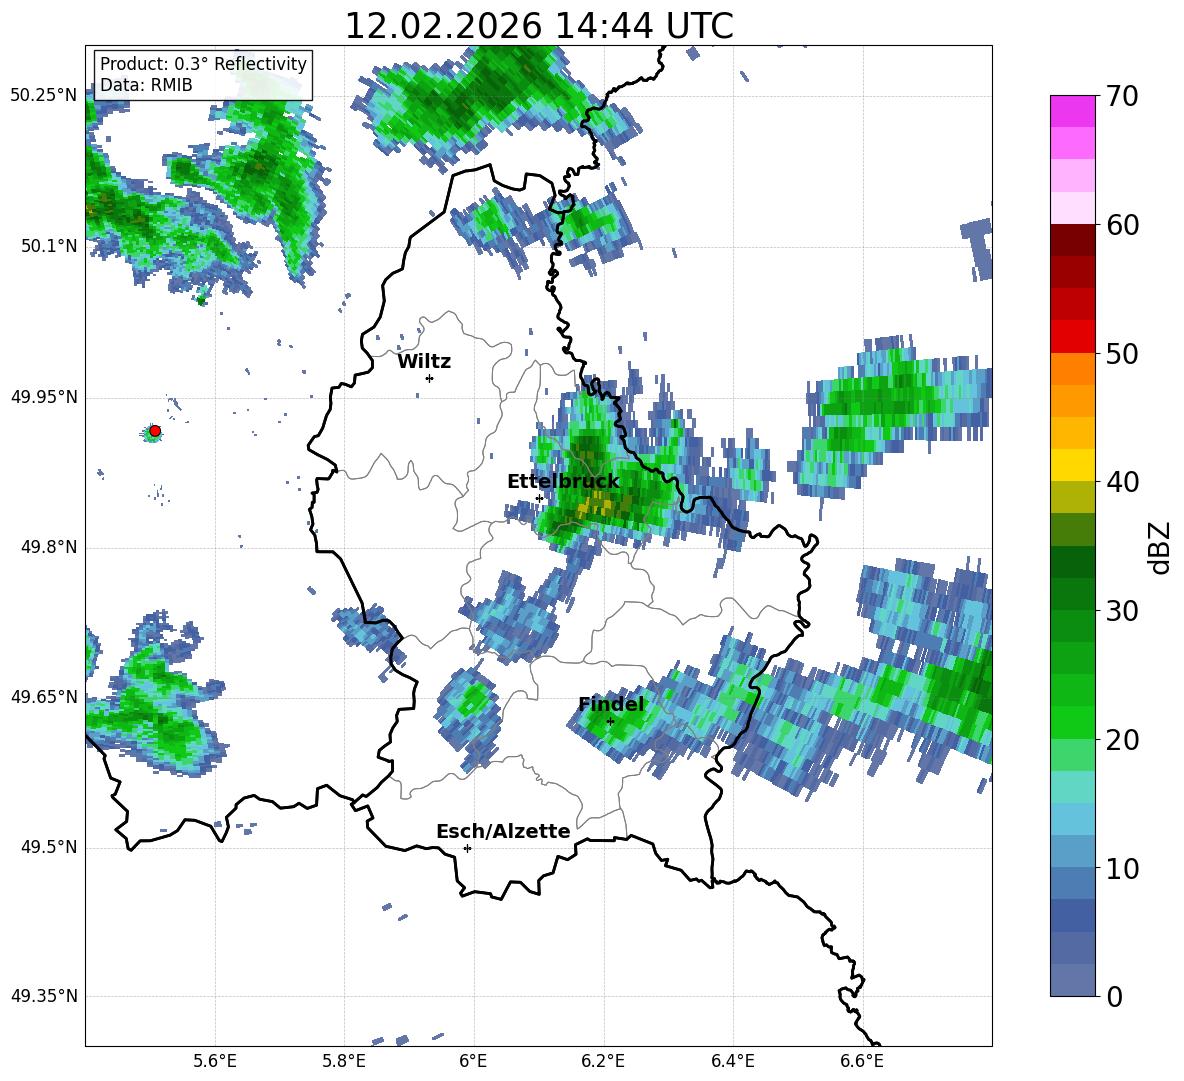Click the 30 tick label on colorbar

1121,611
